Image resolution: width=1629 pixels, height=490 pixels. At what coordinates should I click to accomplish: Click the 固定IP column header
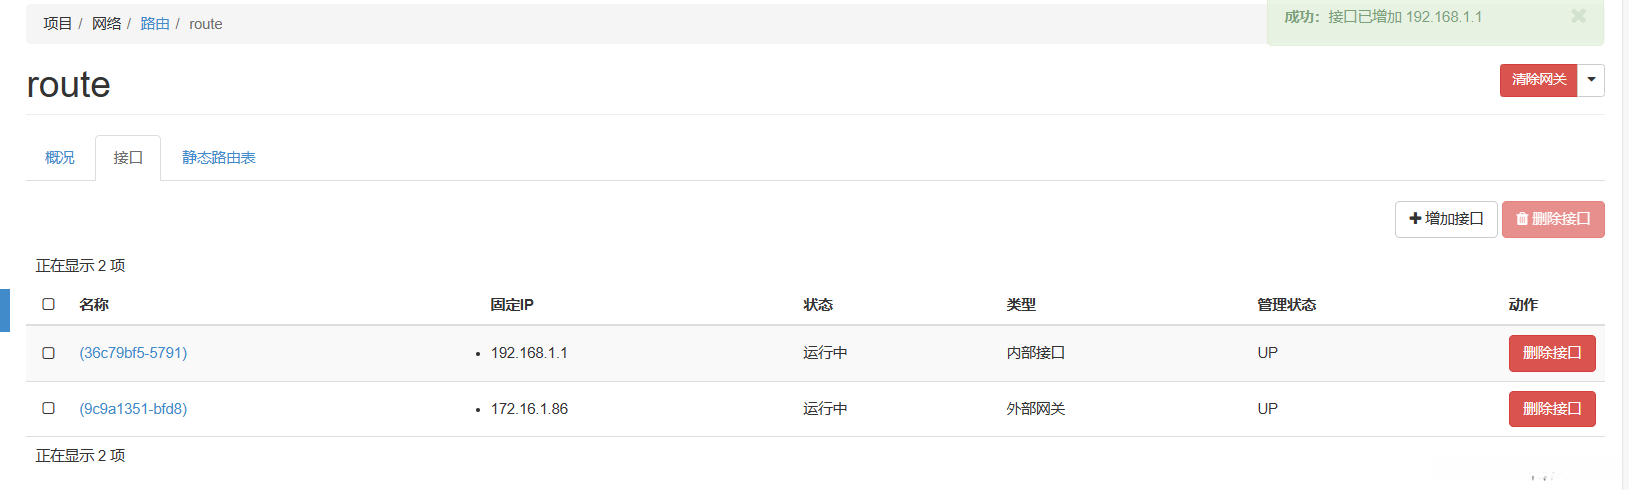pyautogui.click(x=512, y=305)
